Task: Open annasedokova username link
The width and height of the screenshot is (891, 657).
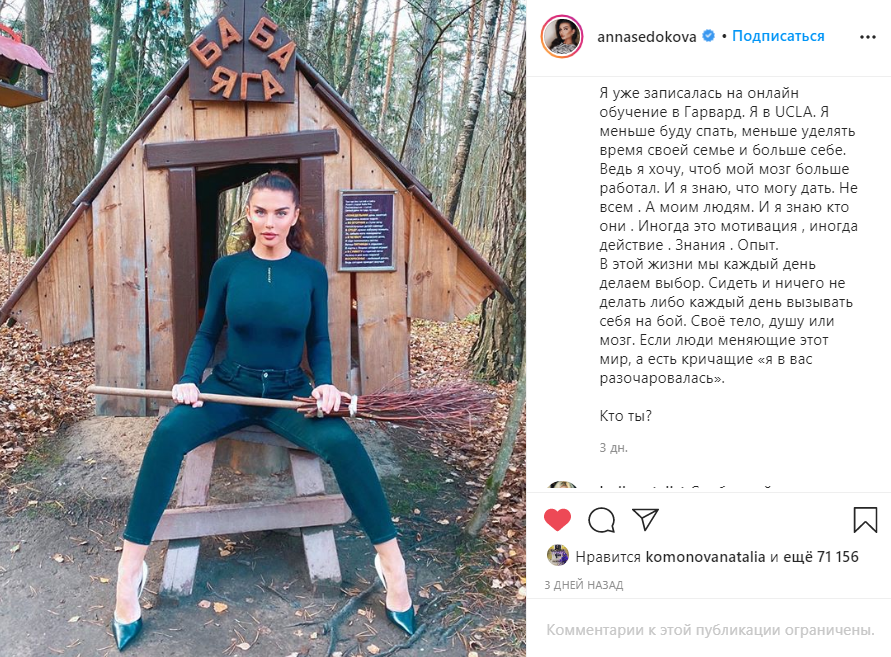Action: (x=647, y=37)
